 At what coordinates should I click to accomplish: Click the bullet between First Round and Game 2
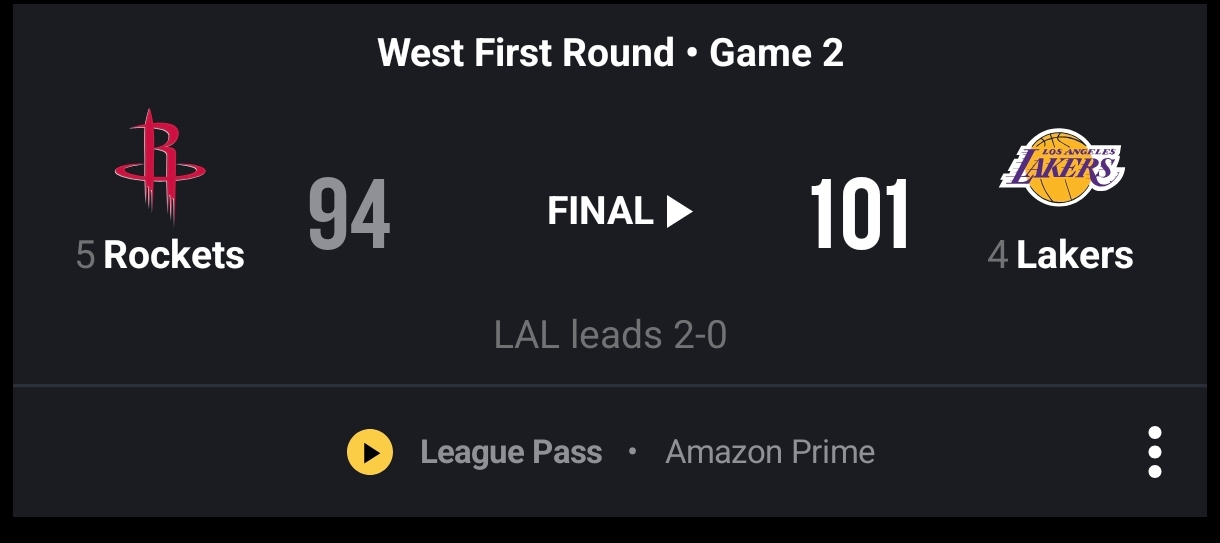coord(692,53)
